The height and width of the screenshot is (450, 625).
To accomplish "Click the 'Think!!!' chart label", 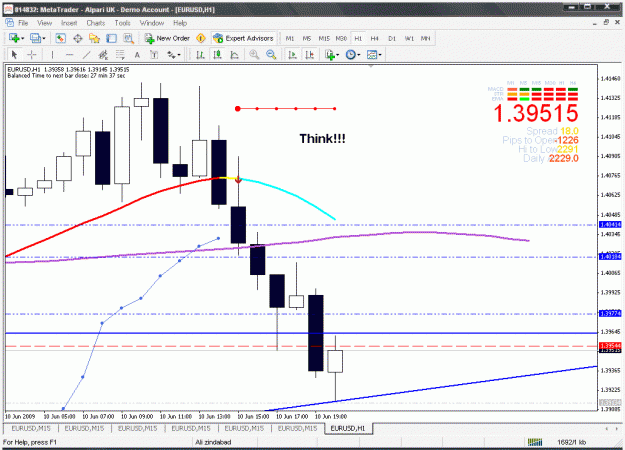I will [322, 139].
